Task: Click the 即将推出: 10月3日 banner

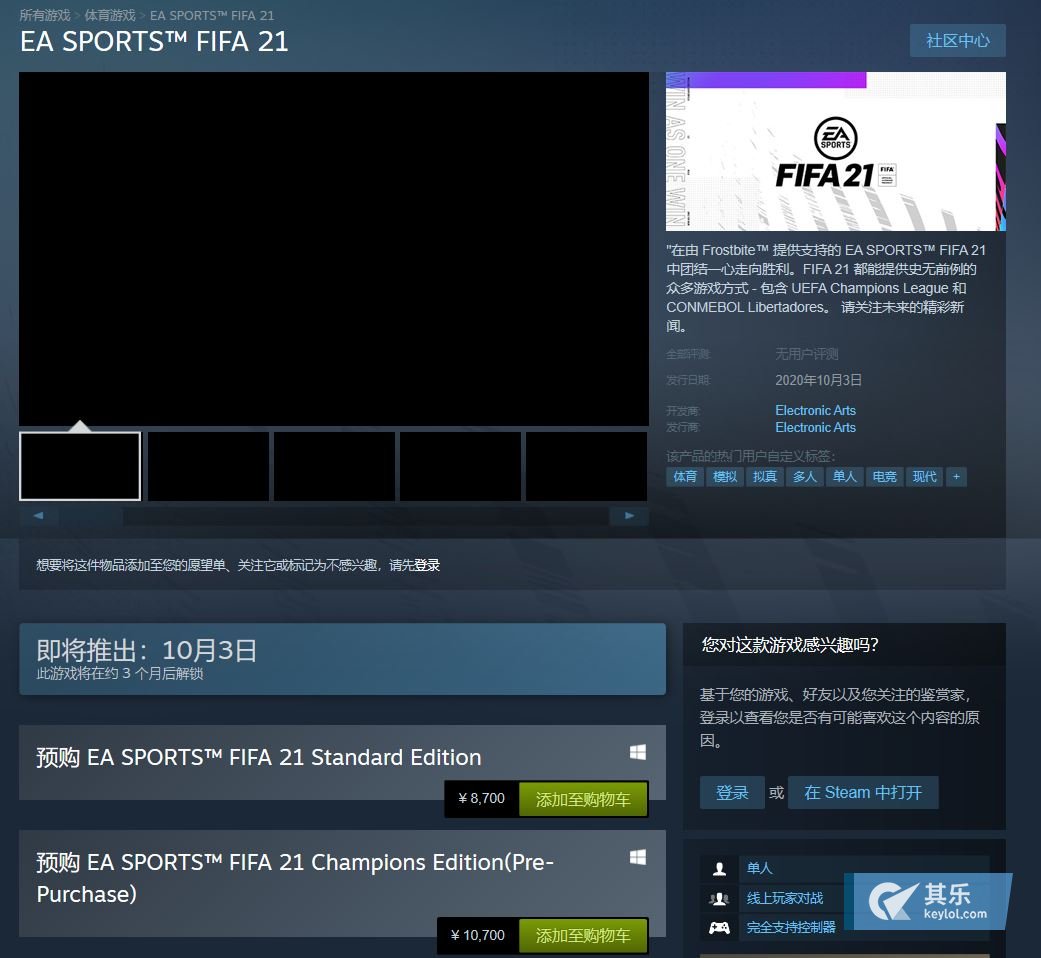Action: [x=343, y=659]
